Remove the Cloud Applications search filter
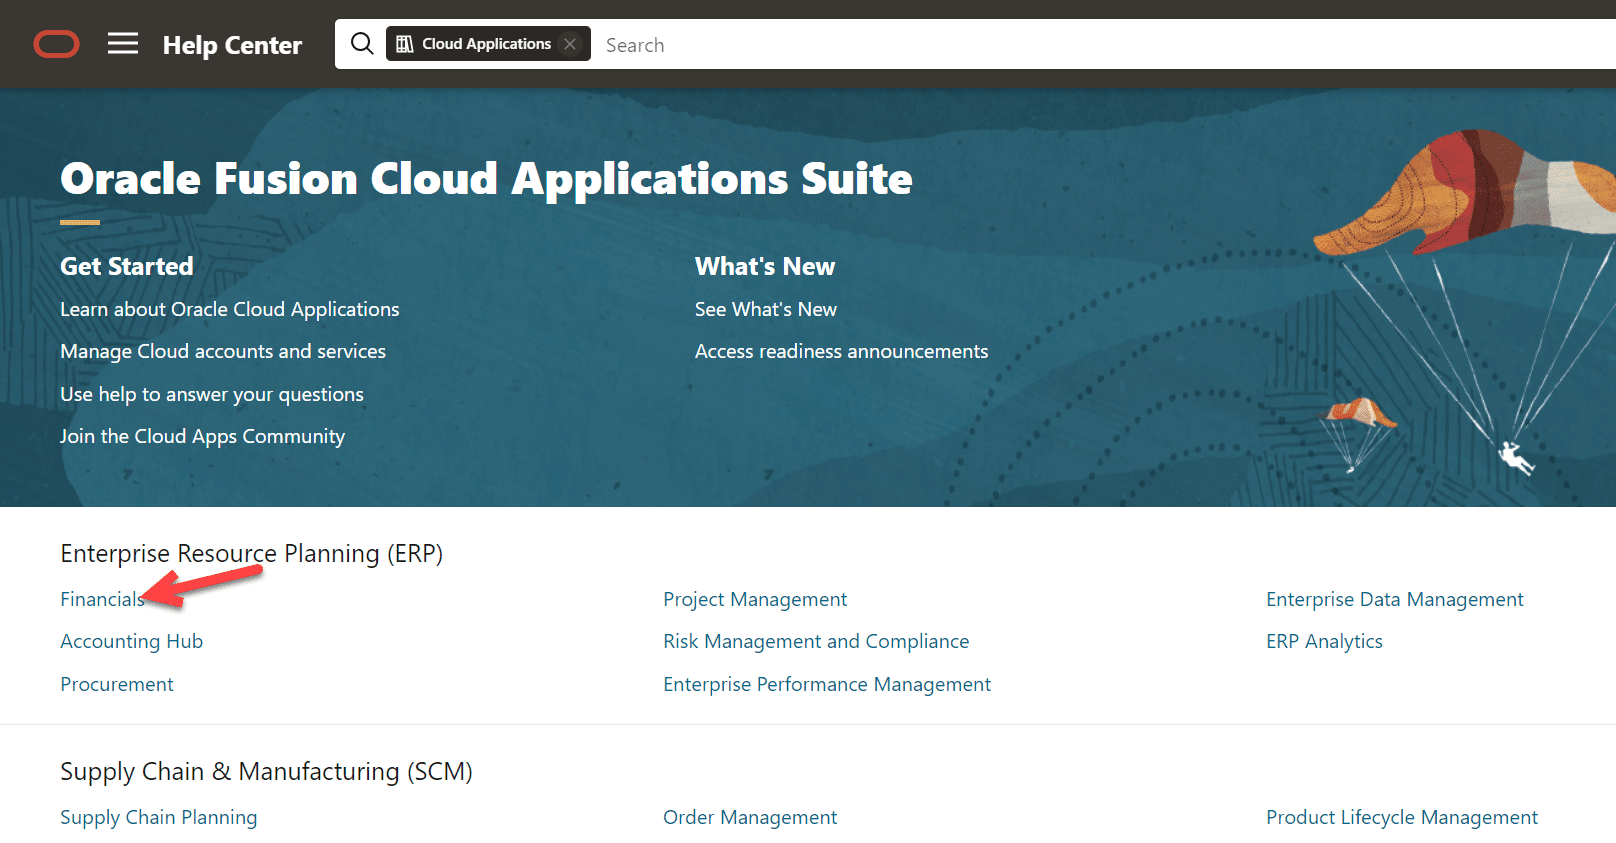1616x843 pixels. tap(570, 44)
